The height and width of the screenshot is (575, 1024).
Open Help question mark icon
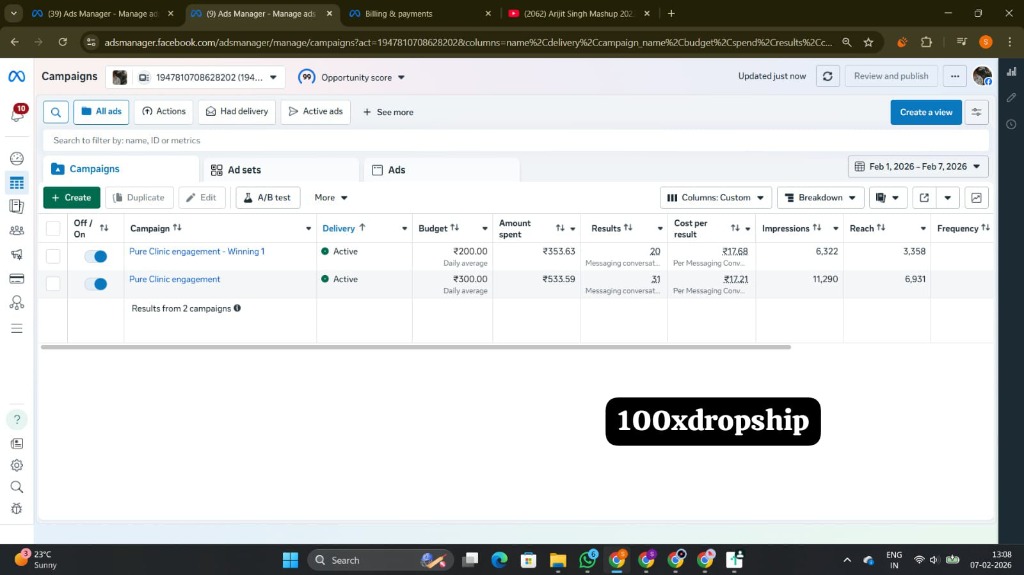pos(17,419)
